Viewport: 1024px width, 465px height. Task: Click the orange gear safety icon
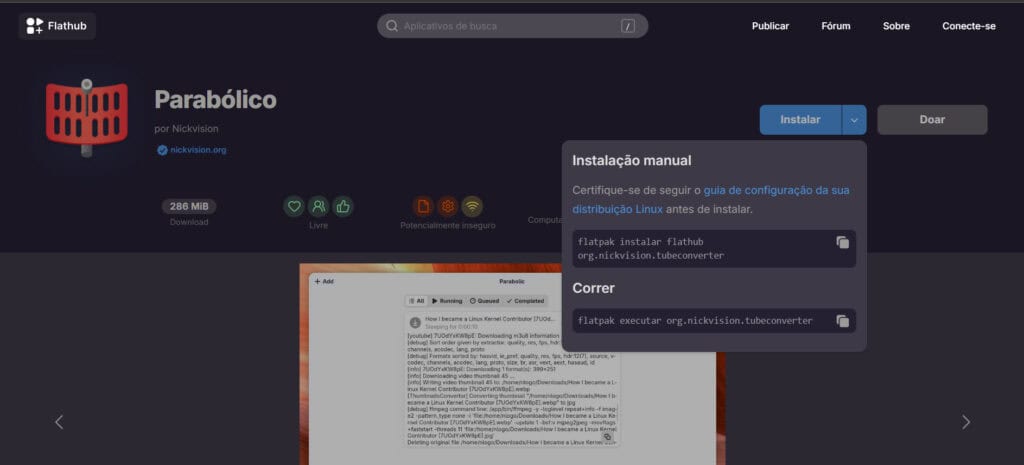point(448,206)
